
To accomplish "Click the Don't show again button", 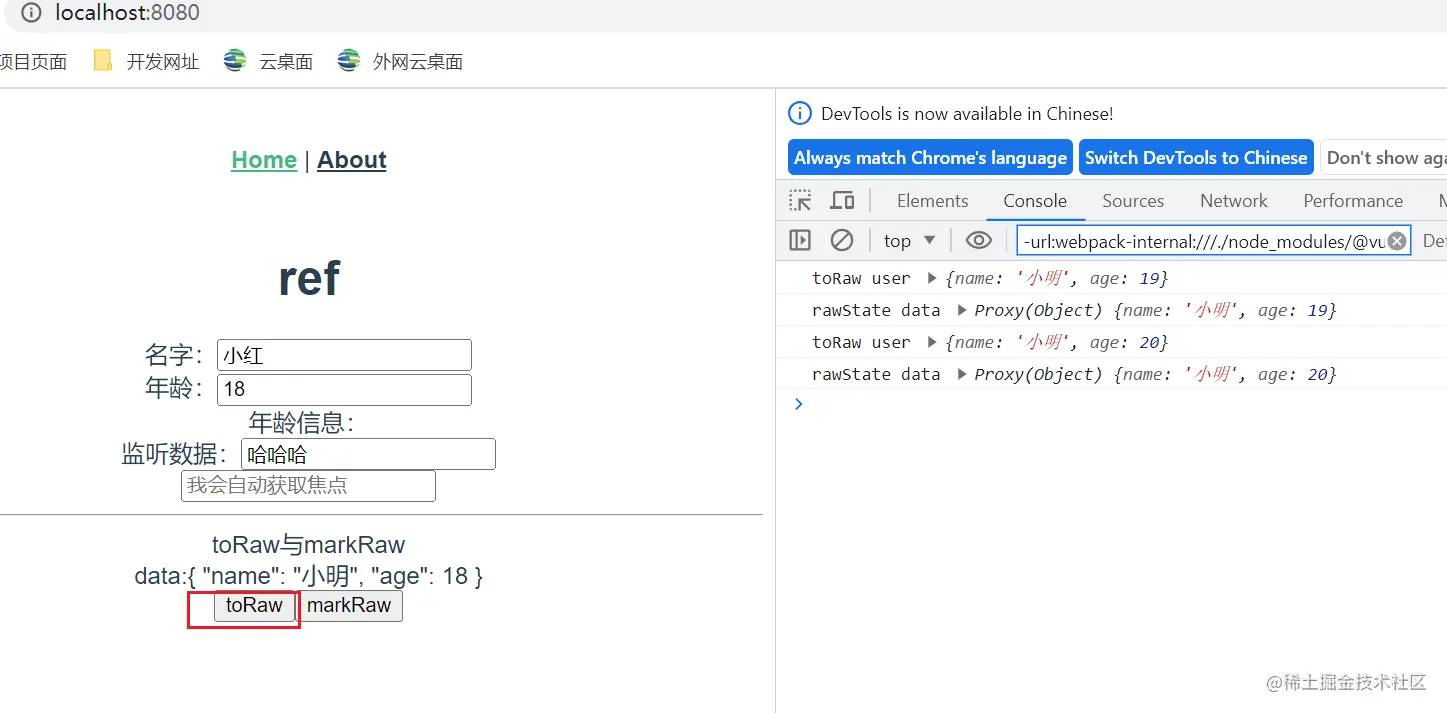I will [1384, 158].
